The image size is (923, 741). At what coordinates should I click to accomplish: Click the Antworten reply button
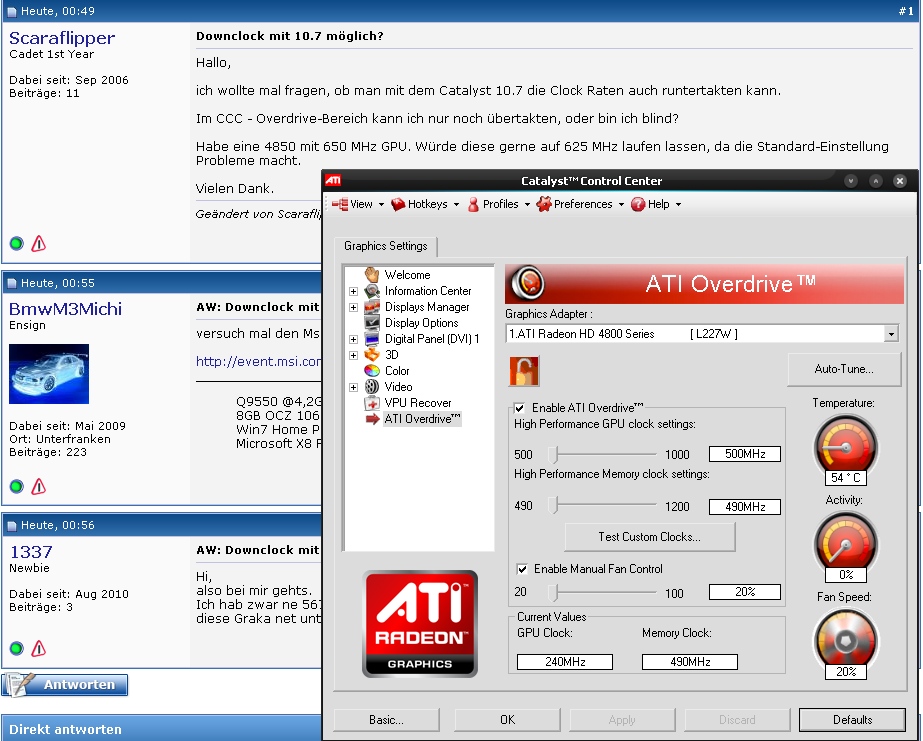point(65,684)
